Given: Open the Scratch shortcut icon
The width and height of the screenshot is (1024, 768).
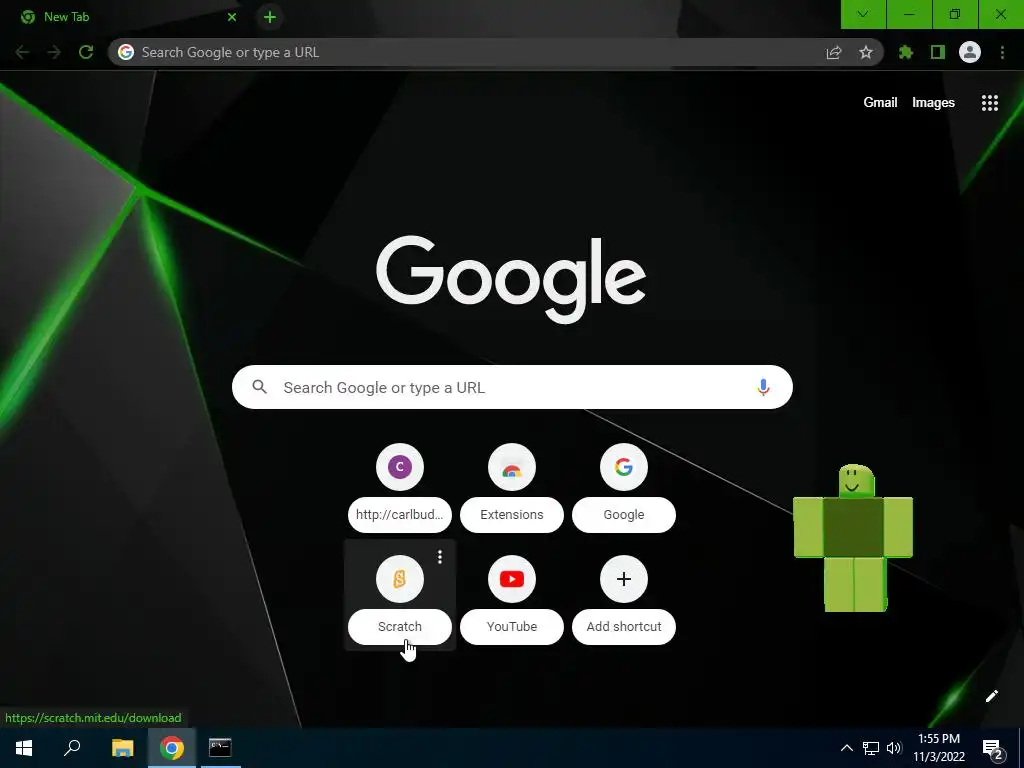Looking at the screenshot, I should click(x=400, y=579).
